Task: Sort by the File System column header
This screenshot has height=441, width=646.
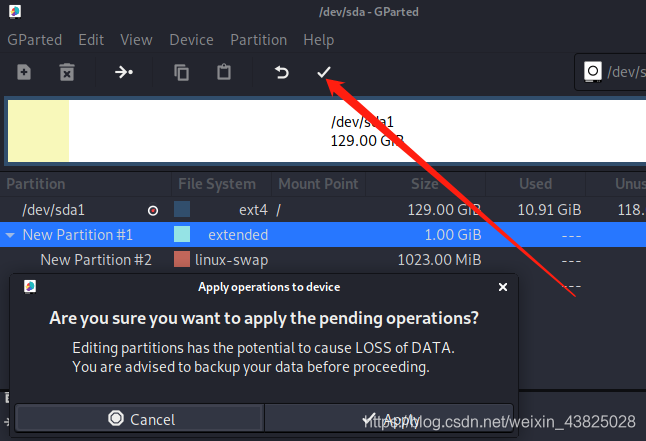Action: (216, 184)
